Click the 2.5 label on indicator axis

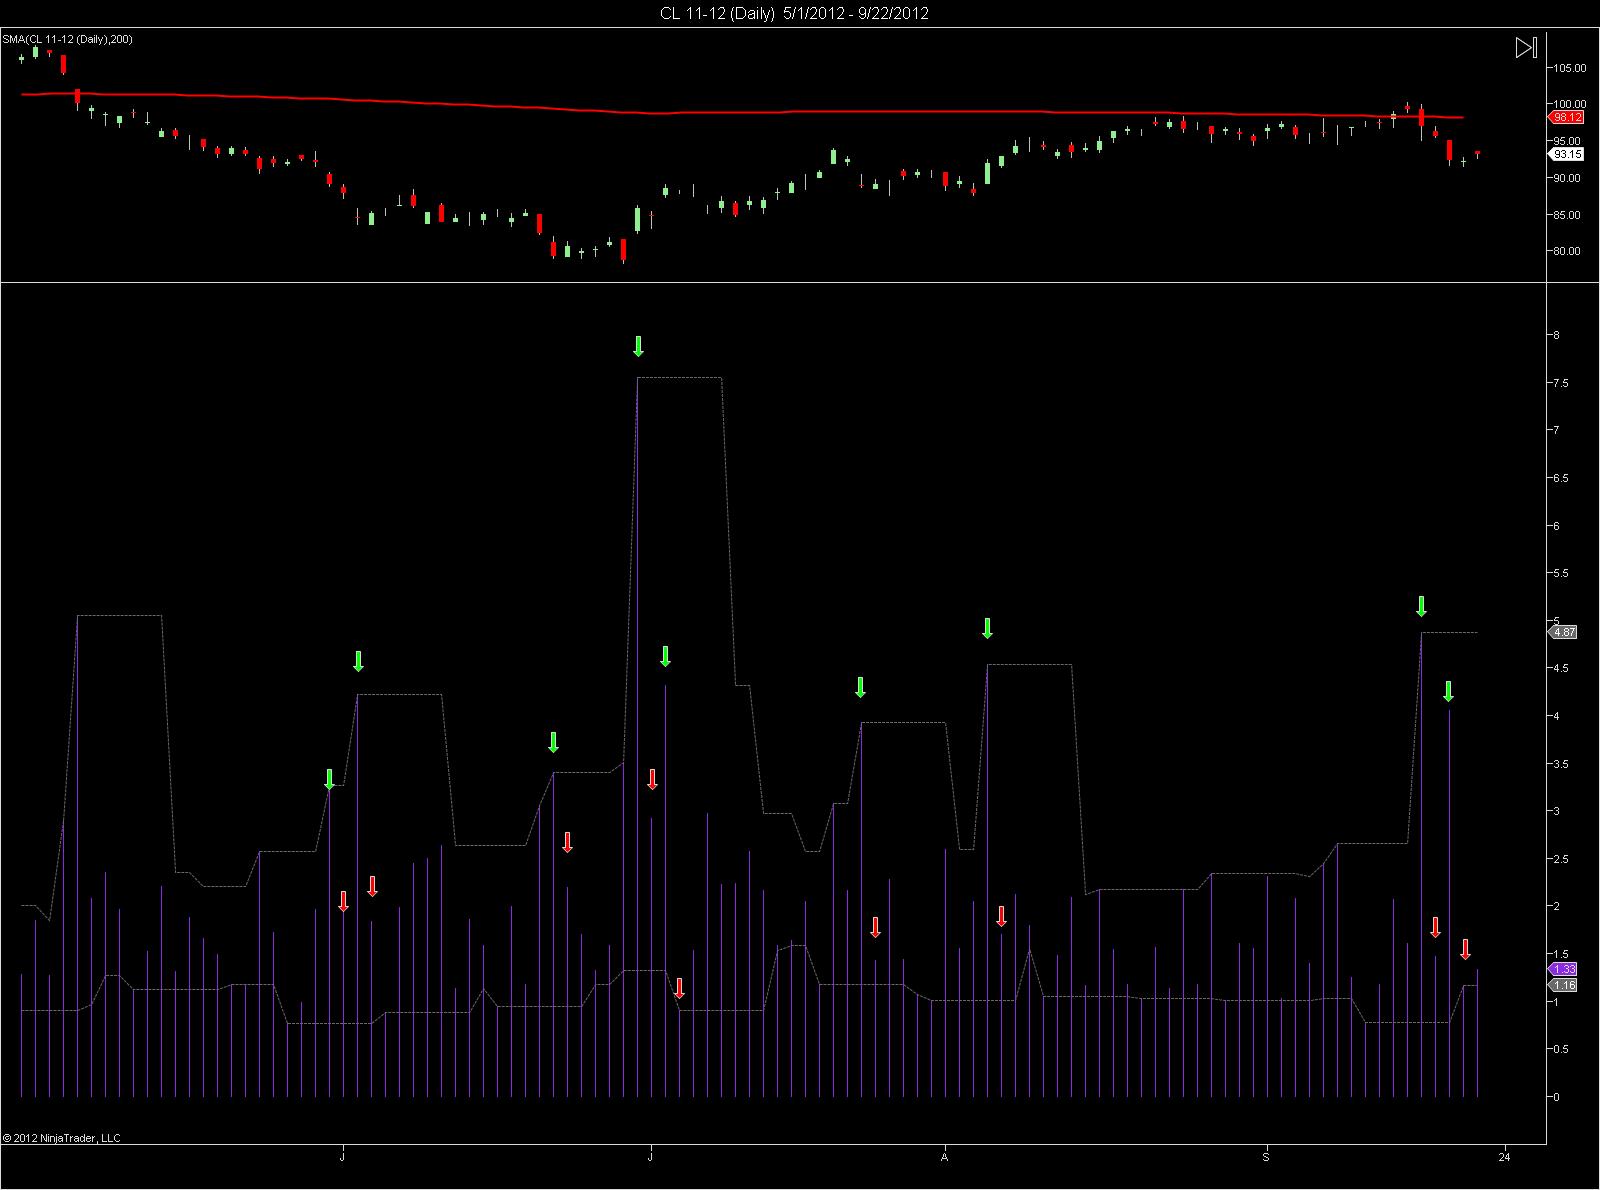click(x=1560, y=859)
